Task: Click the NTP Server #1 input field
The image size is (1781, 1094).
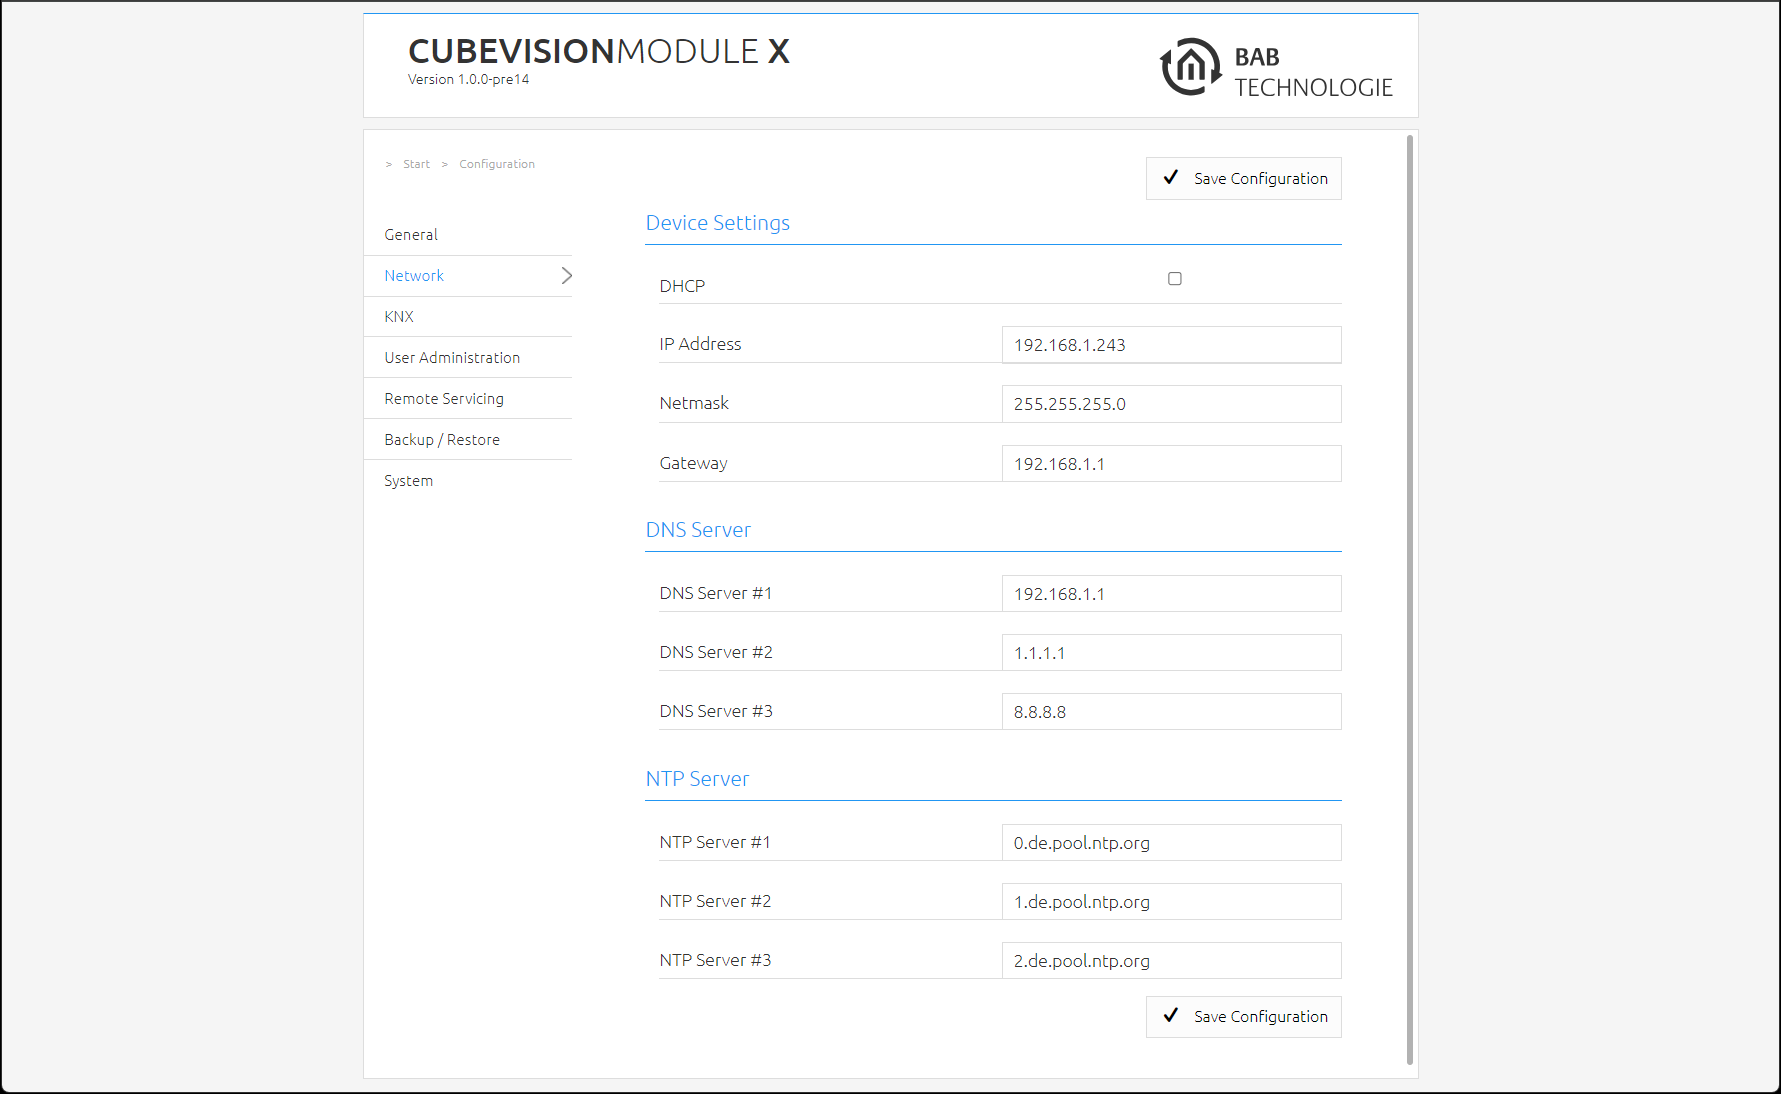Action: tap(1172, 843)
